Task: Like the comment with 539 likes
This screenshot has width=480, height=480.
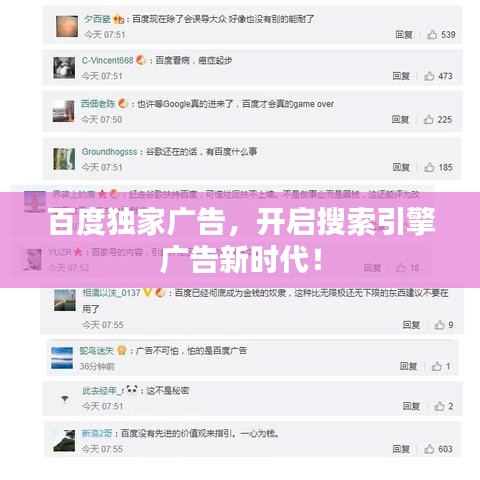Action: pos(432,34)
